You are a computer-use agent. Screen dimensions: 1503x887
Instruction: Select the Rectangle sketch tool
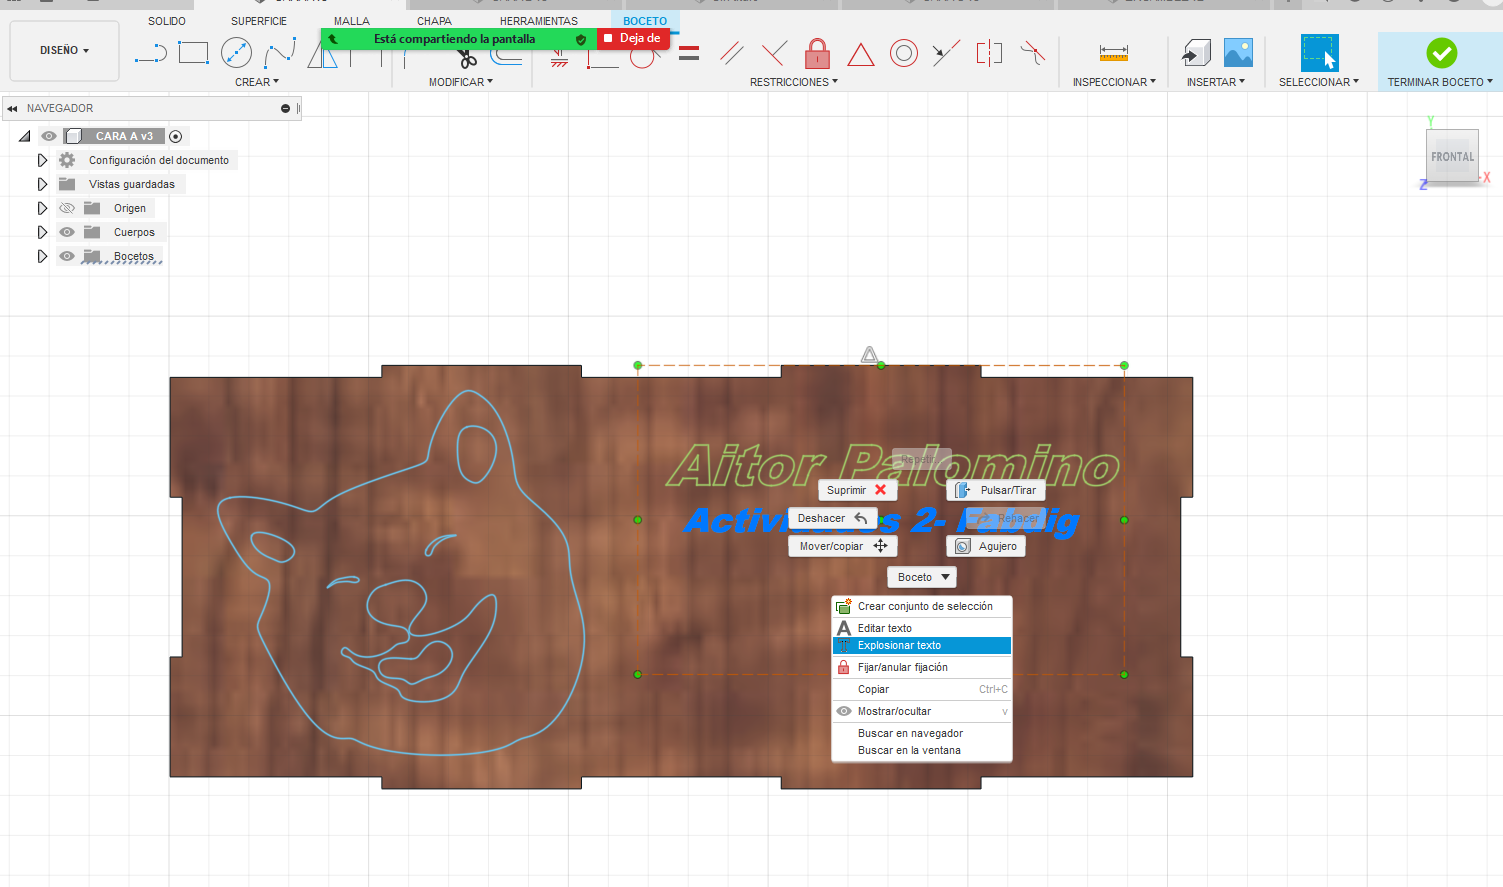193,53
